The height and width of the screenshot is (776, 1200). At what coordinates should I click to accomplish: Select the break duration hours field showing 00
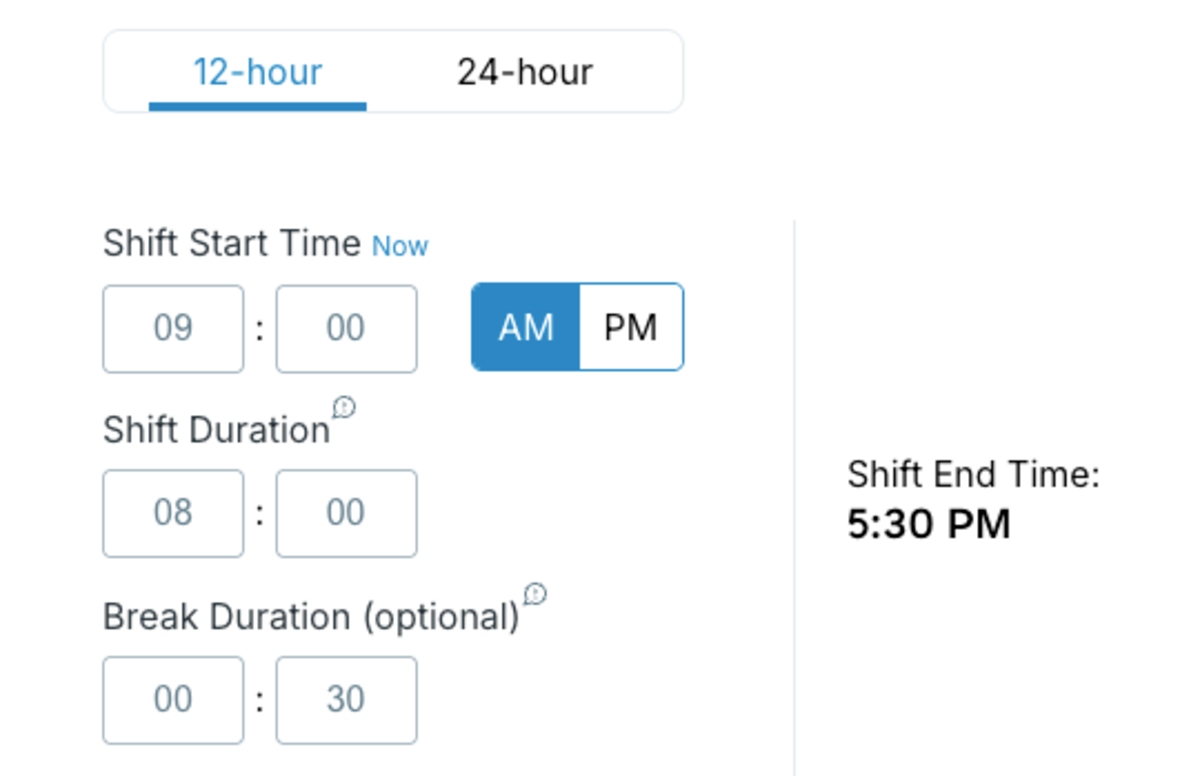point(173,700)
